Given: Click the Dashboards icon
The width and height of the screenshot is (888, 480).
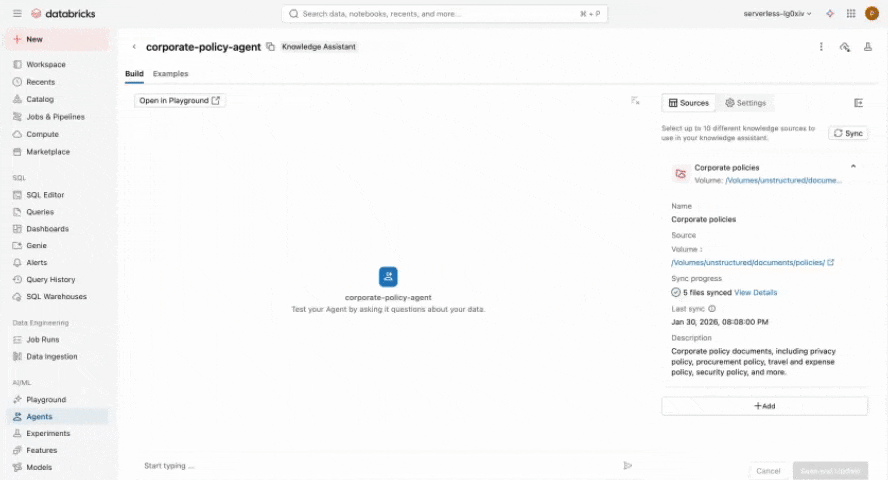Looking at the screenshot, I should click(17, 229).
